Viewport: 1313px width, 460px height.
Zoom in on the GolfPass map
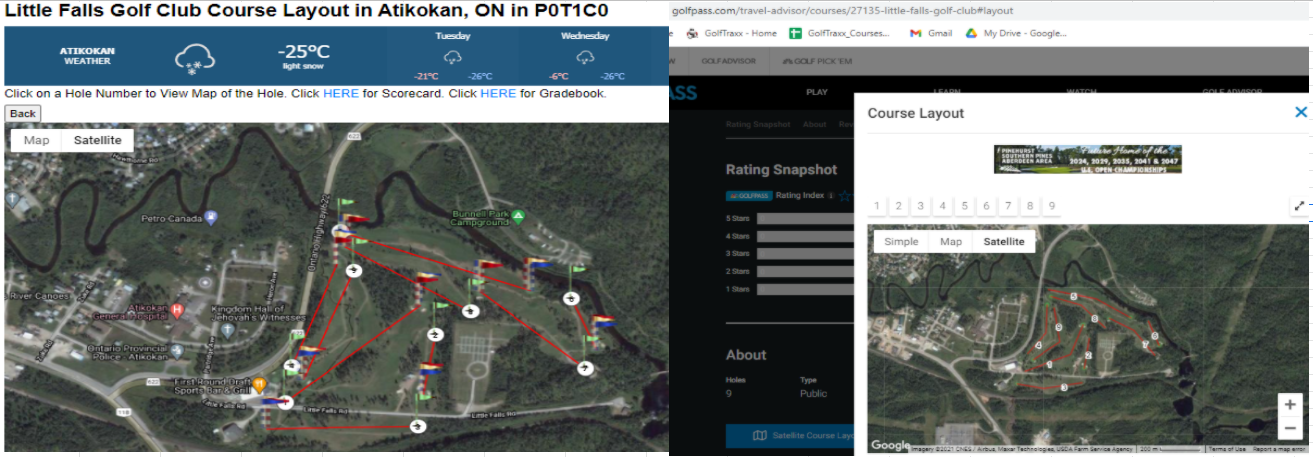(1290, 405)
